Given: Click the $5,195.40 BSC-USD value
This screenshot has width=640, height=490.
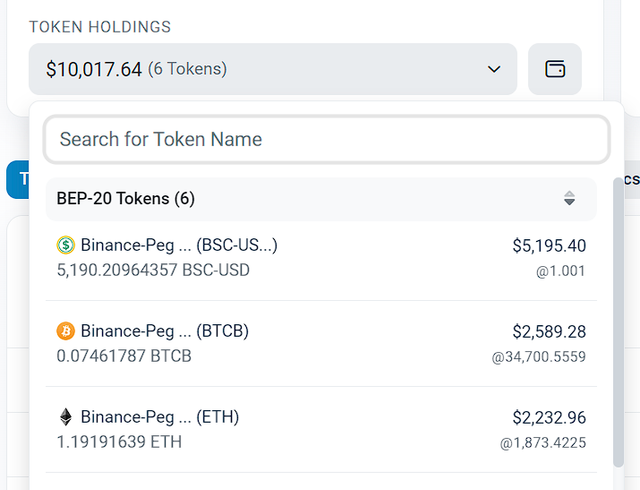Looking at the screenshot, I should click(x=549, y=246).
